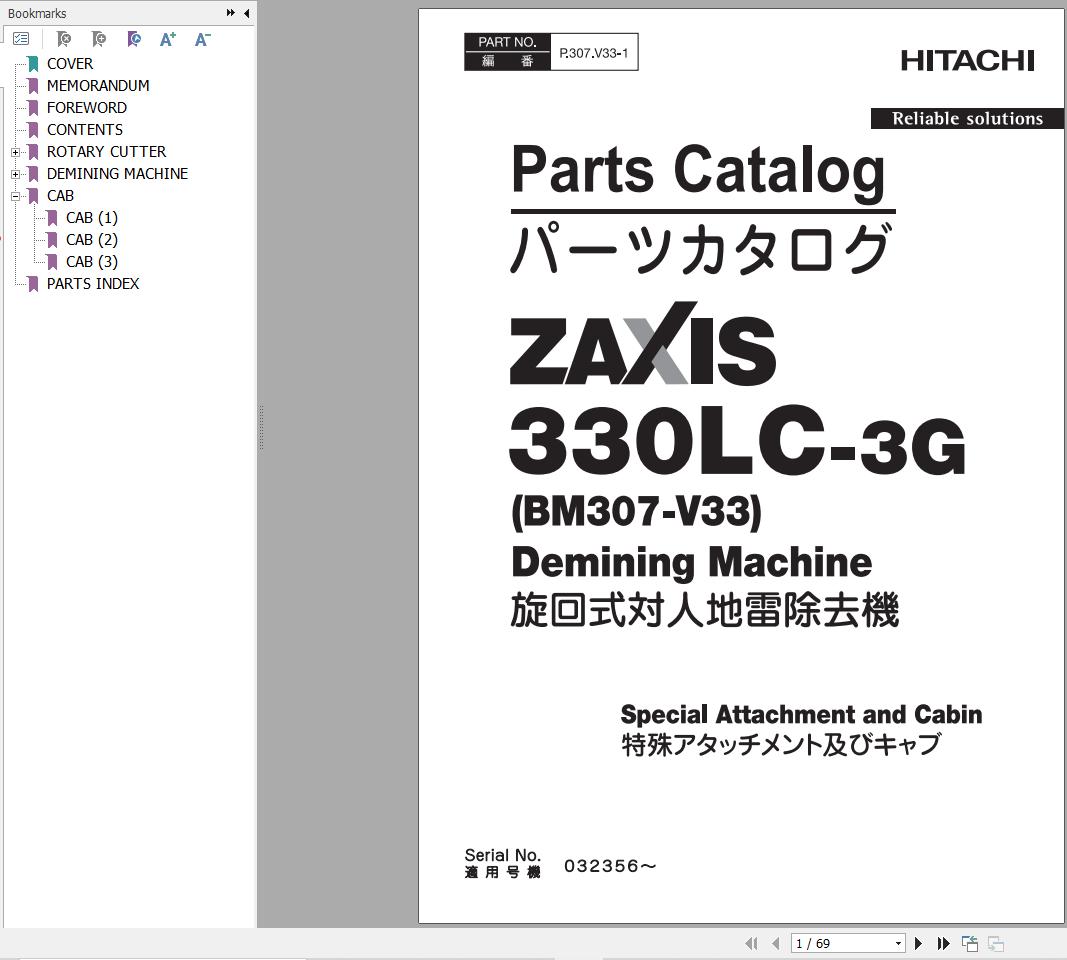Click the bookmark with play-arrow icon
Image resolution: width=1067 pixels, height=960 pixels.
(134, 39)
